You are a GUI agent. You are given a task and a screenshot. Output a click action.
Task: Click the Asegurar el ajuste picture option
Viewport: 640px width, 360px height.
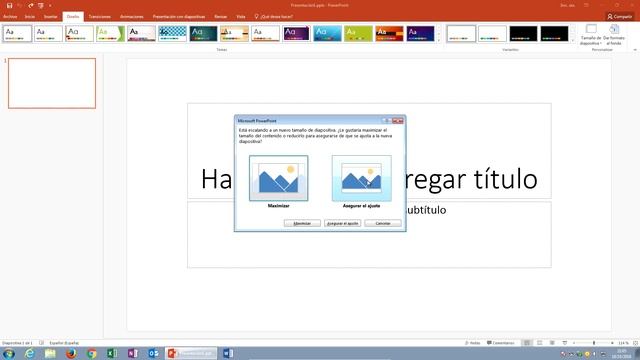[x=362, y=178]
